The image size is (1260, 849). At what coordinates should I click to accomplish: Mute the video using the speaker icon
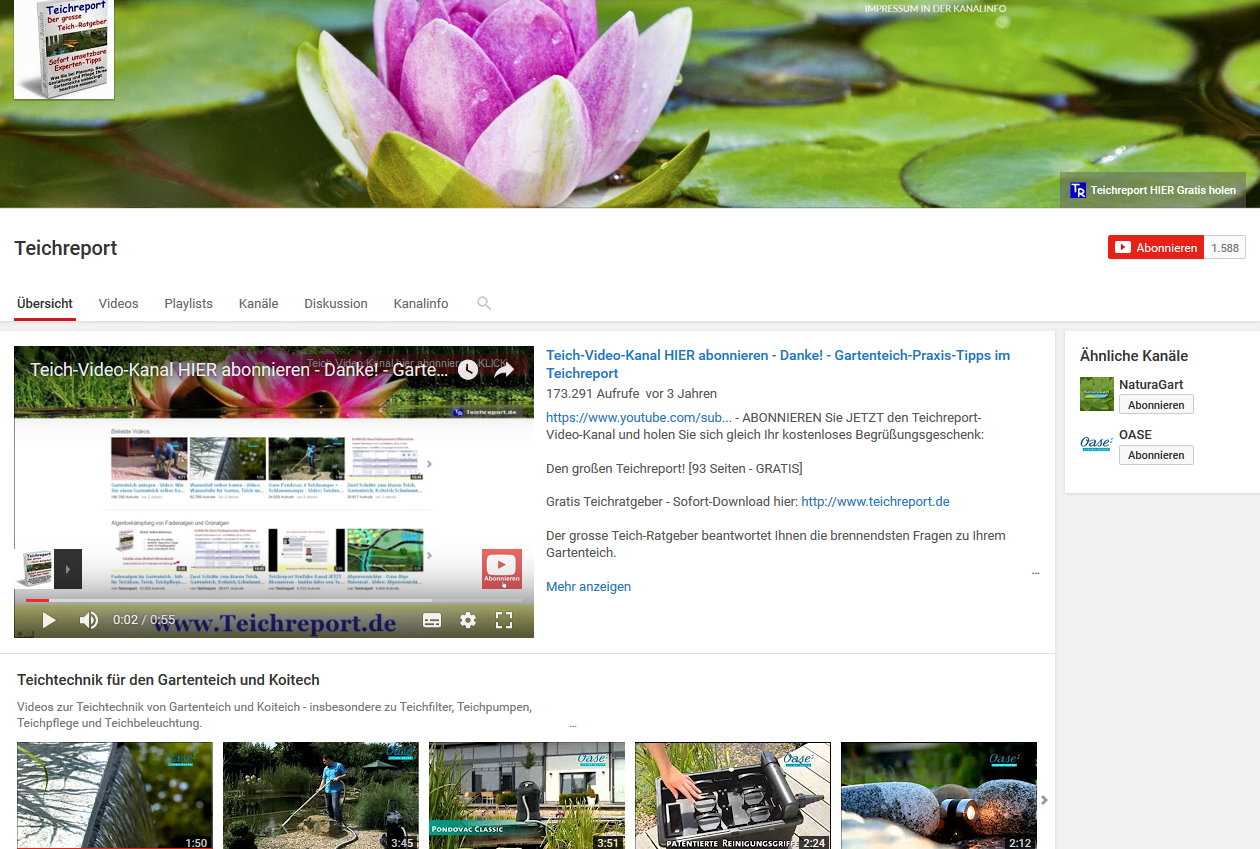[89, 620]
